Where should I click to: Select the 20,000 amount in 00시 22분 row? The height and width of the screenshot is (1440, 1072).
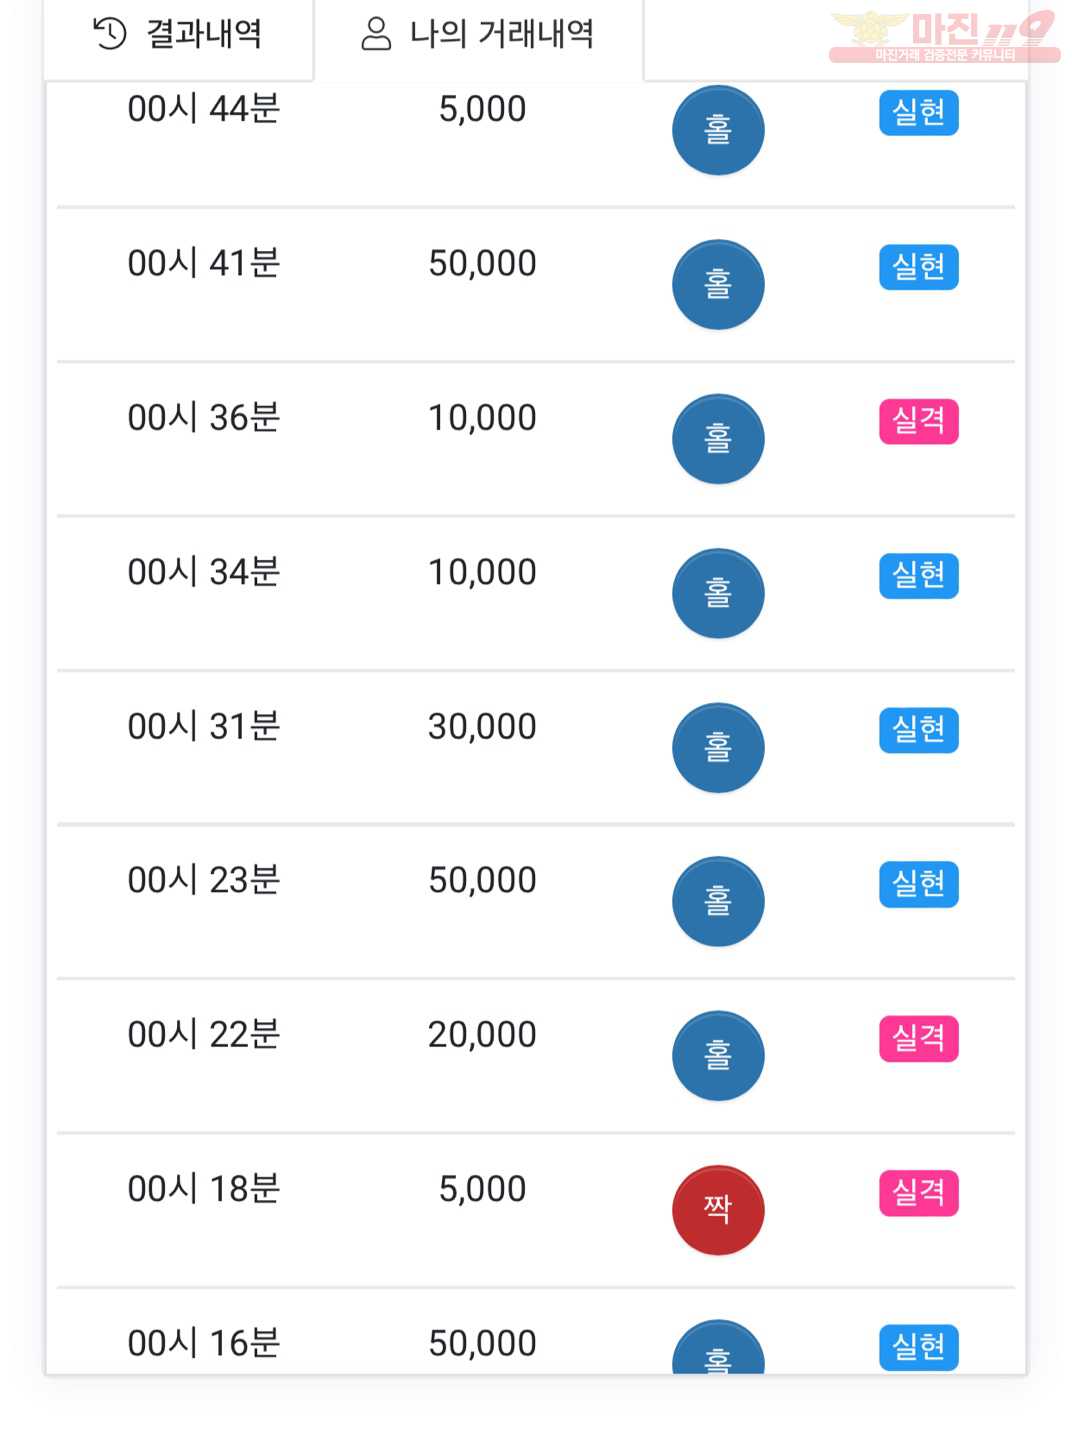coord(482,1034)
